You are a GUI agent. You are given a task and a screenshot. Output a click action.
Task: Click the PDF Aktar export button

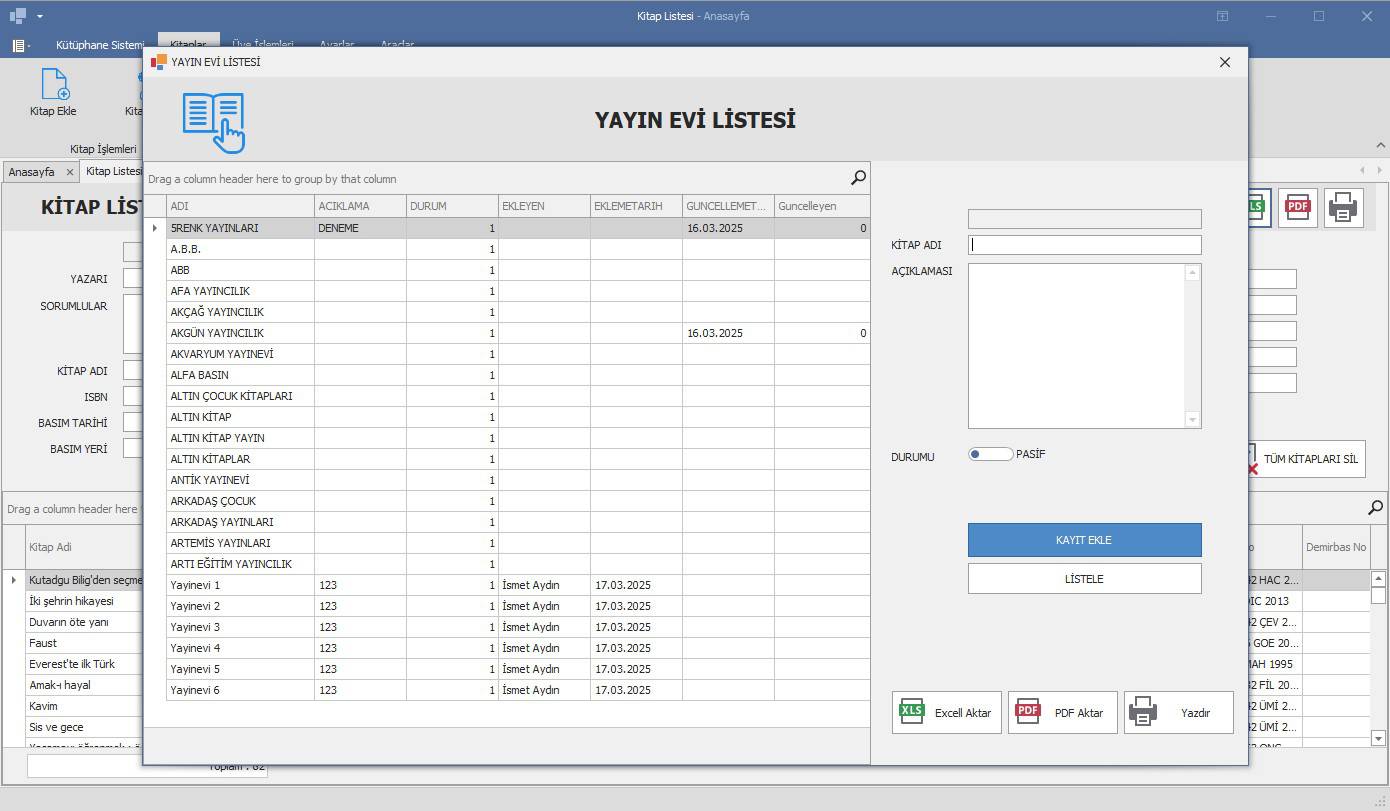1062,713
